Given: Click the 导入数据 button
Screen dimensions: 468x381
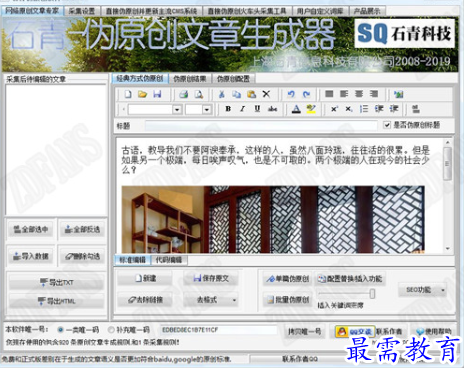Looking at the screenshot, I should tap(30, 256).
